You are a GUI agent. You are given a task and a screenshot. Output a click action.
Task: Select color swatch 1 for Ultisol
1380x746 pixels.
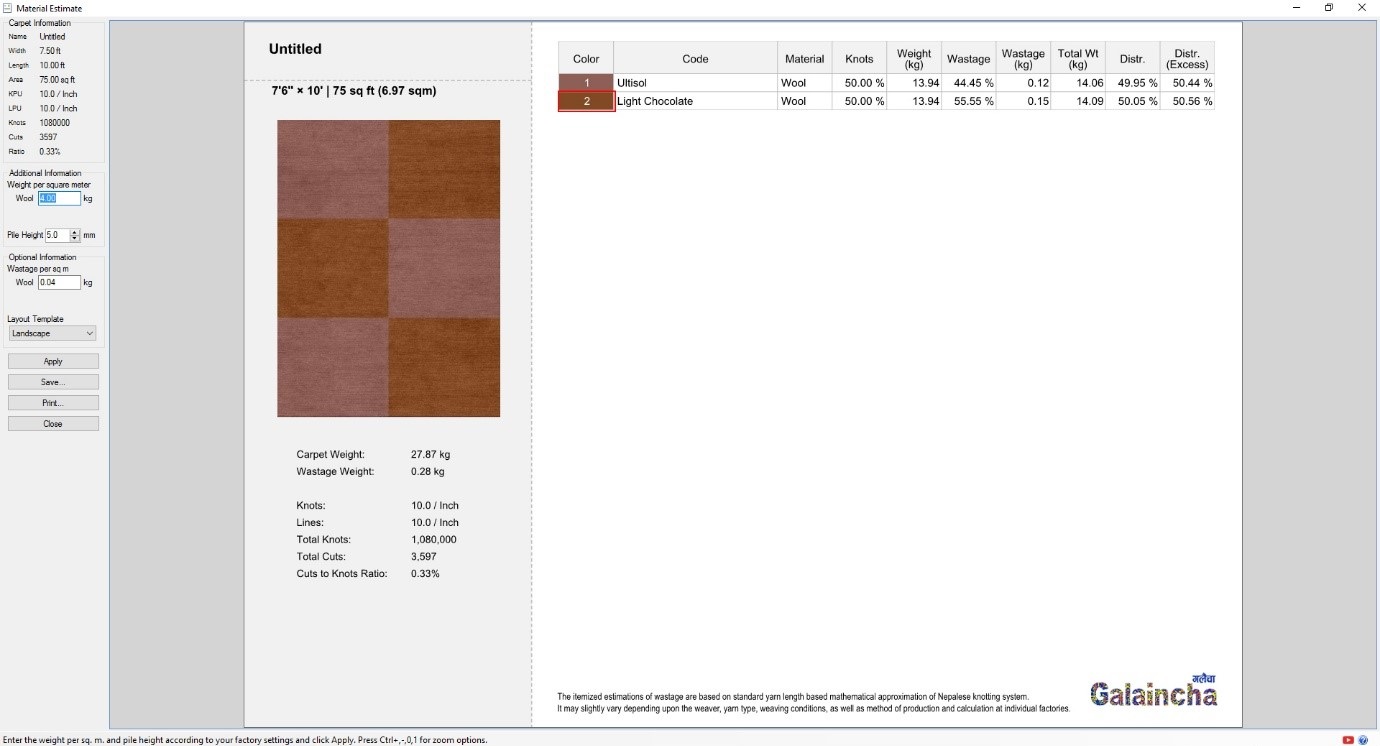click(x=586, y=83)
